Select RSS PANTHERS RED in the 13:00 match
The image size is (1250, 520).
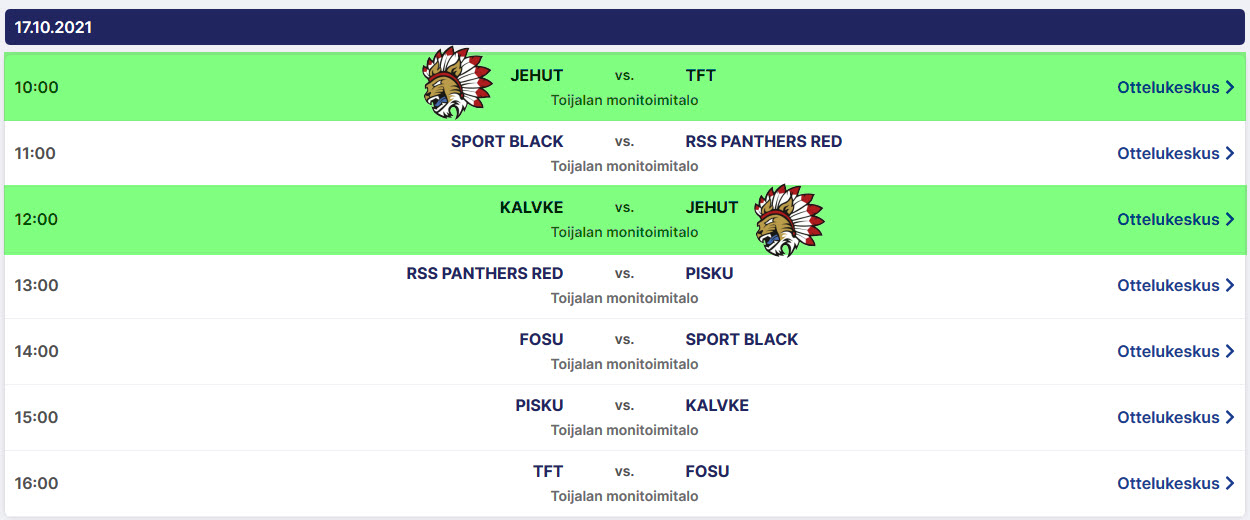[x=484, y=273]
